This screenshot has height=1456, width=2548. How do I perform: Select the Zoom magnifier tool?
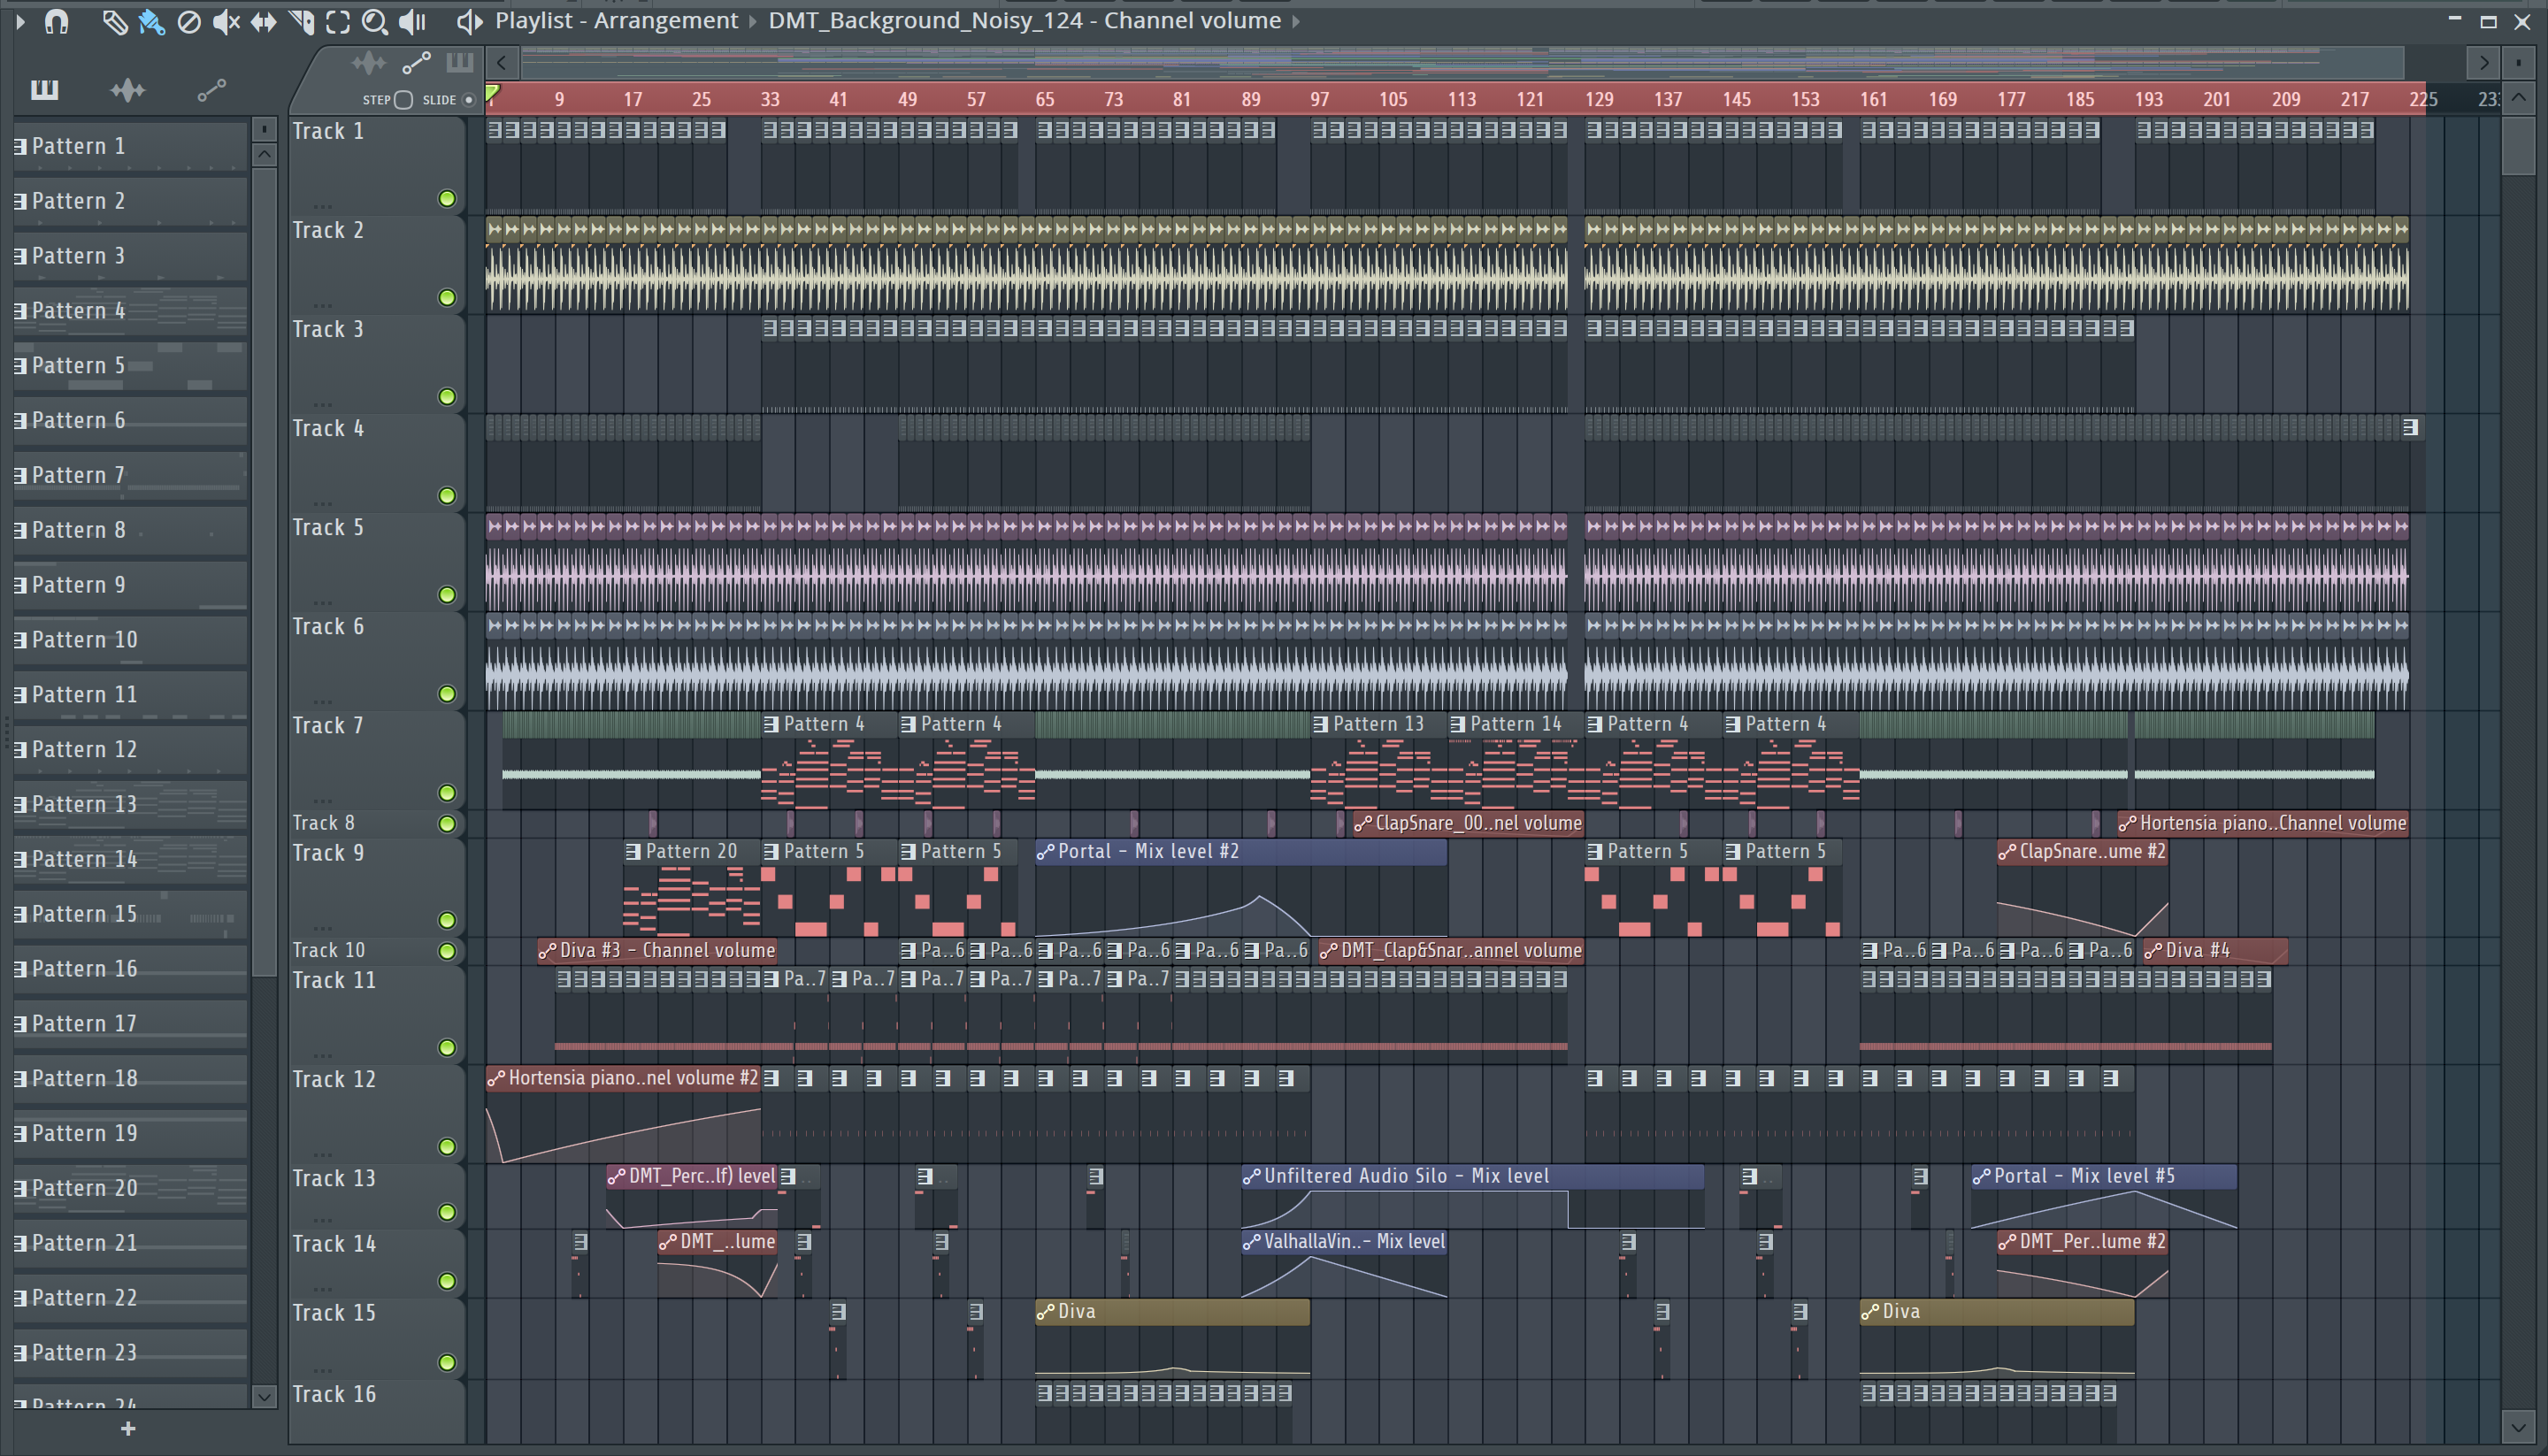pos(374,22)
